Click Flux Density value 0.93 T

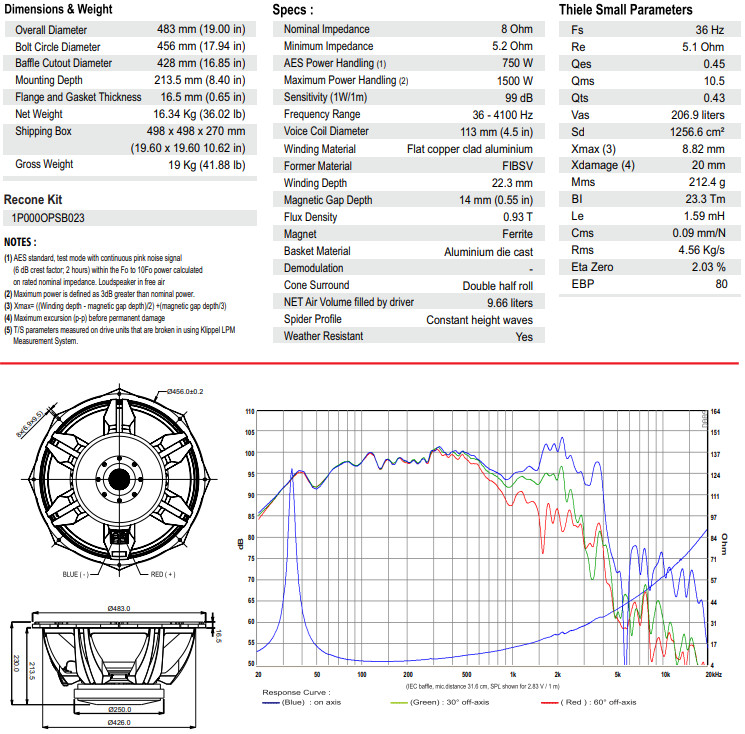coord(518,217)
